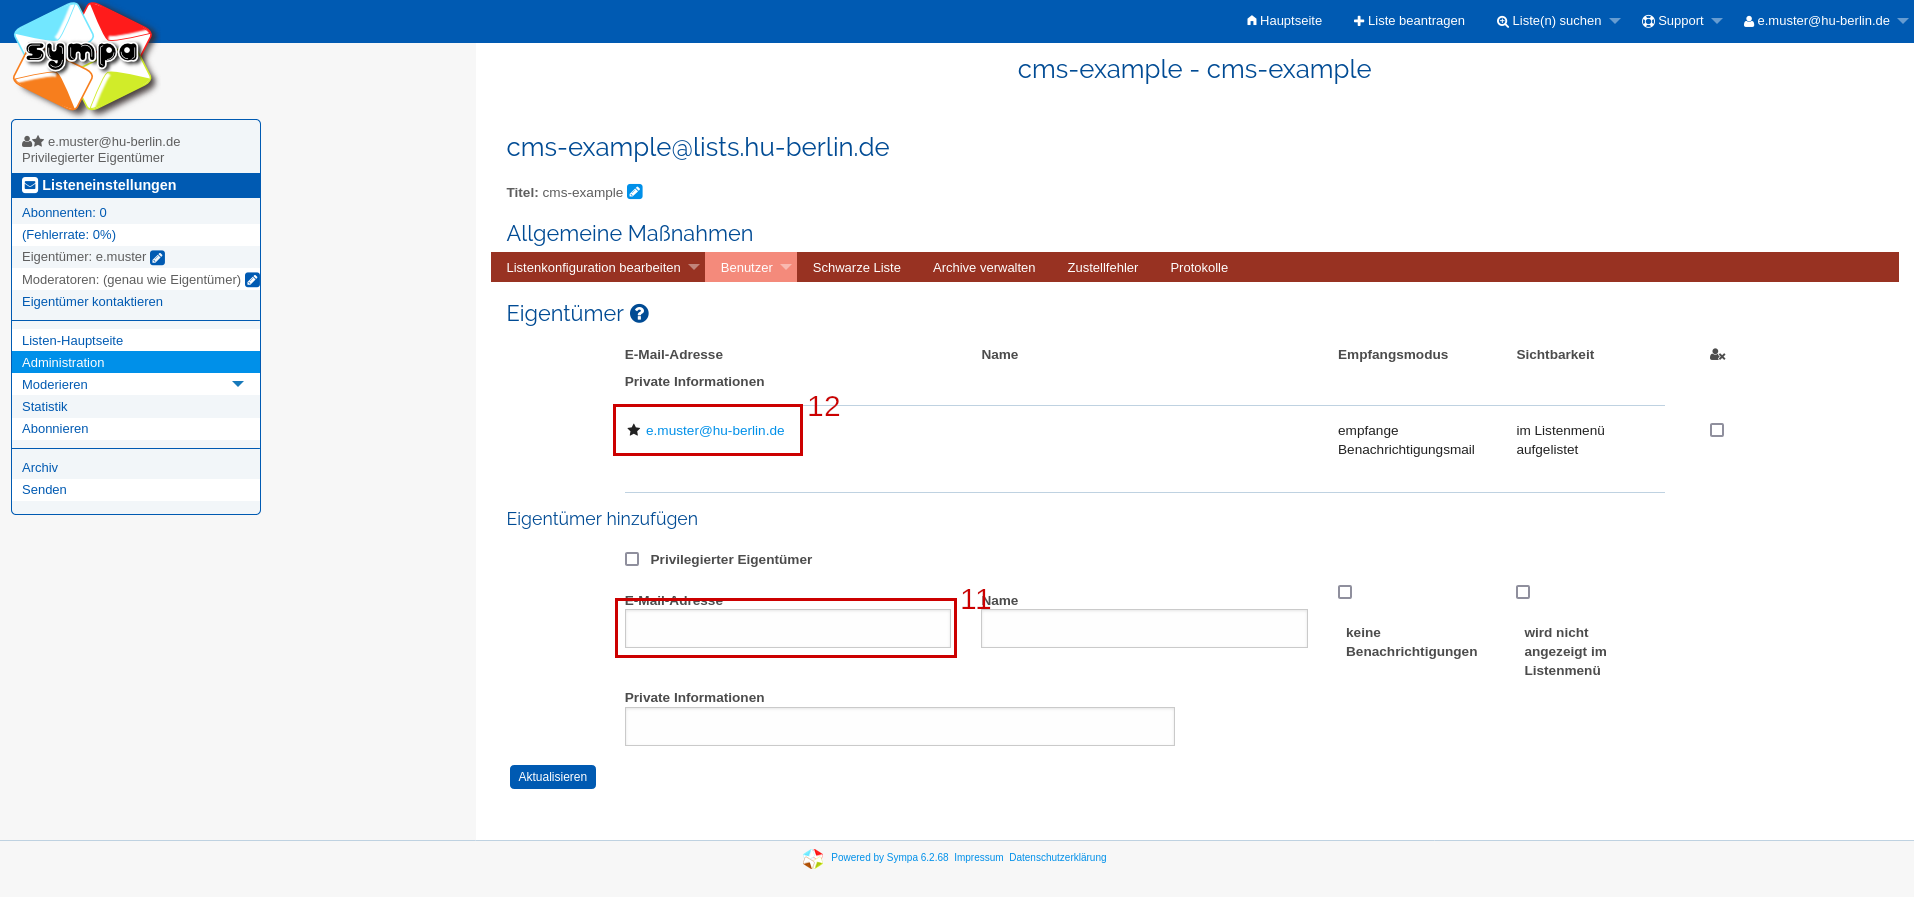Click the remove-user column header icon
The width and height of the screenshot is (1918, 899).
coord(1717,355)
